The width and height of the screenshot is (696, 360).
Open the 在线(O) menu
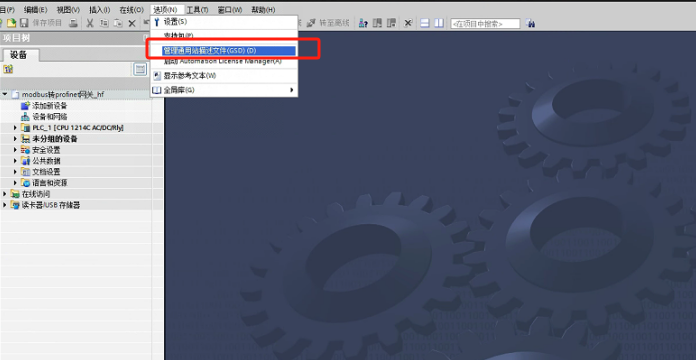(x=131, y=10)
